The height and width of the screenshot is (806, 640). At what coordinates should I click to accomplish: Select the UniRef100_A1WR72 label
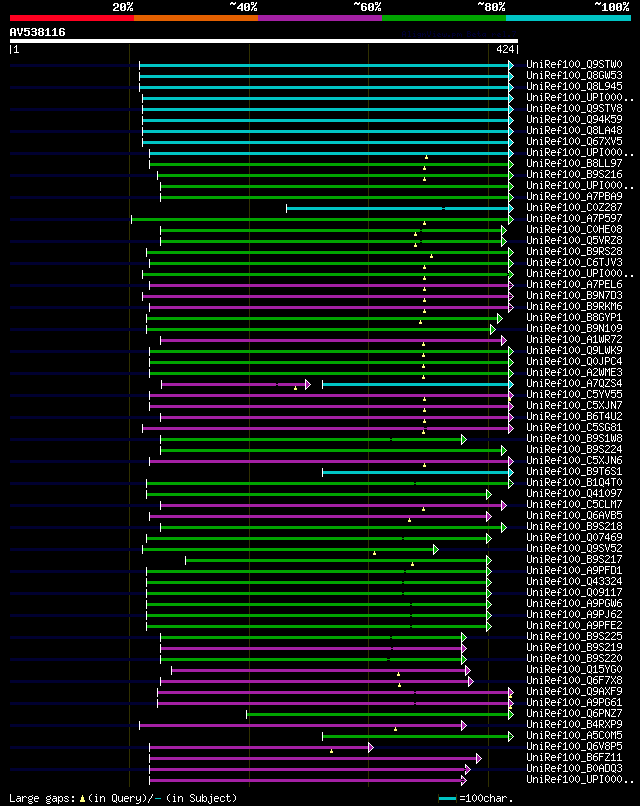click(x=574, y=340)
